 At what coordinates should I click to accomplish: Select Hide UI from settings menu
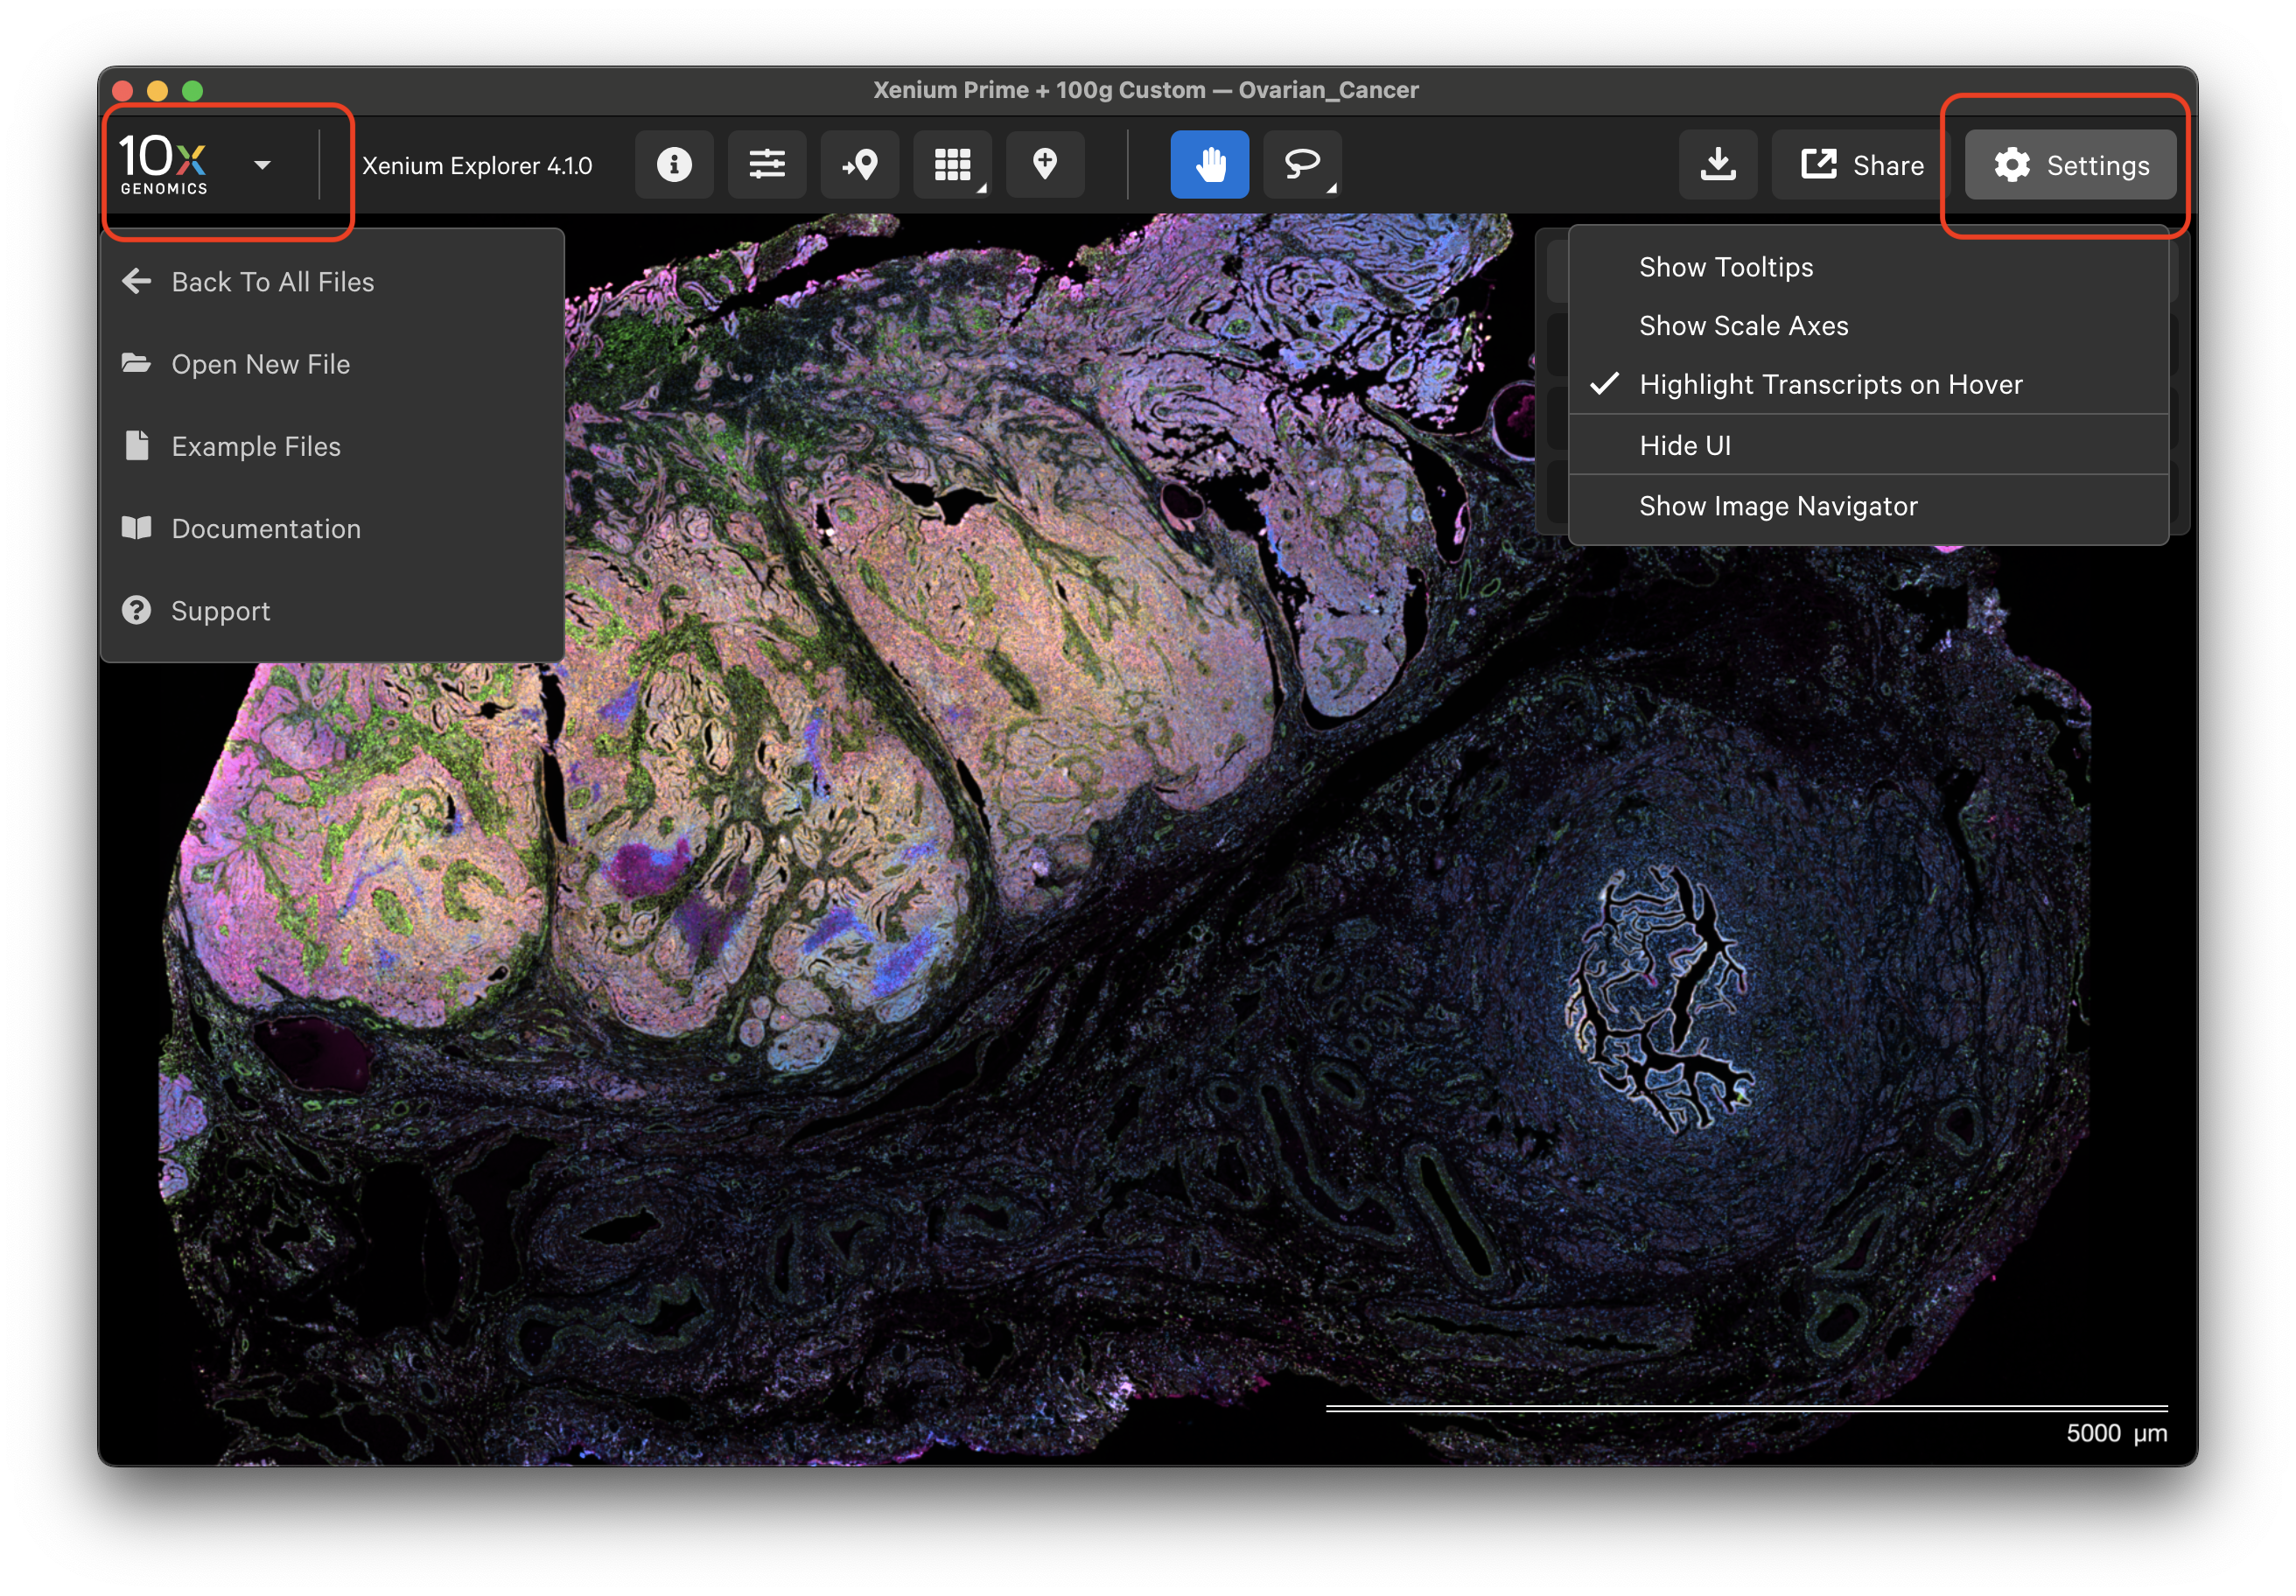click(1685, 446)
